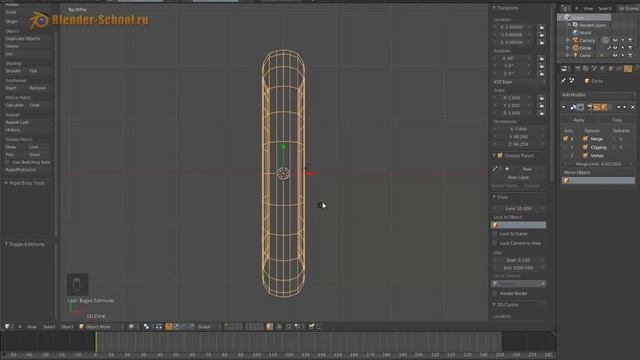Toggle the snap magnet icon in header
This screenshot has width=640, height=360.
[x=289, y=327]
